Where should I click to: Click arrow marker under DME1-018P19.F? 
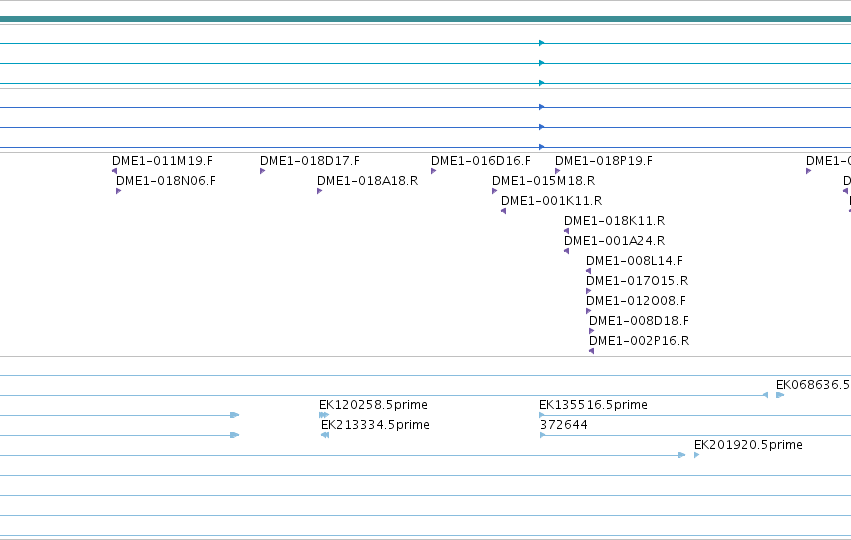coord(557,171)
